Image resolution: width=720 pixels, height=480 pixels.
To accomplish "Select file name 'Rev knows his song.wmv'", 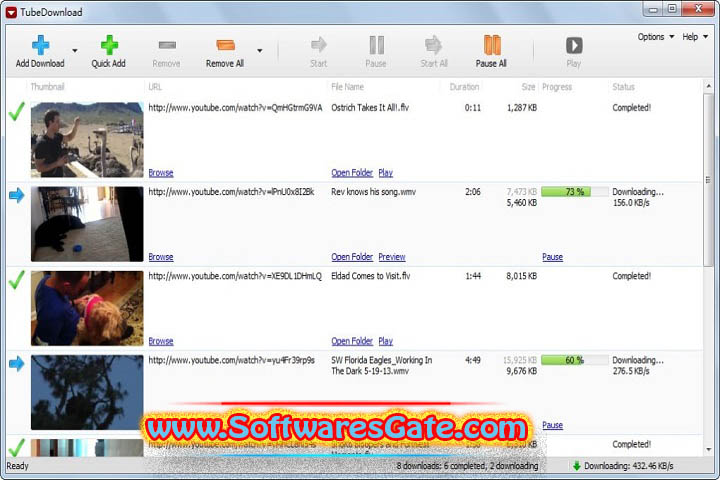I will (x=373, y=192).
